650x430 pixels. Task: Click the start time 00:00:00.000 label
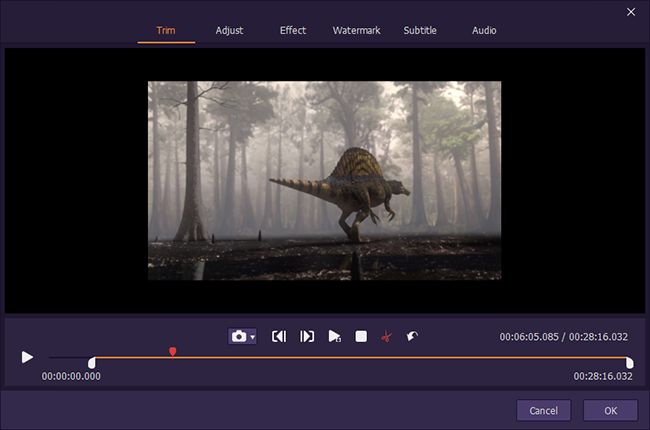(71, 376)
